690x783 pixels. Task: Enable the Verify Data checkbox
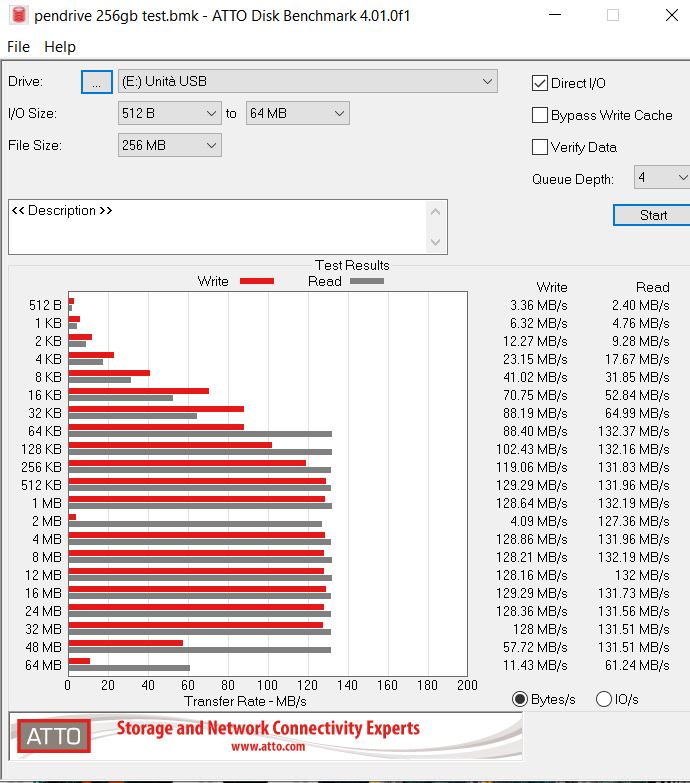[540, 147]
